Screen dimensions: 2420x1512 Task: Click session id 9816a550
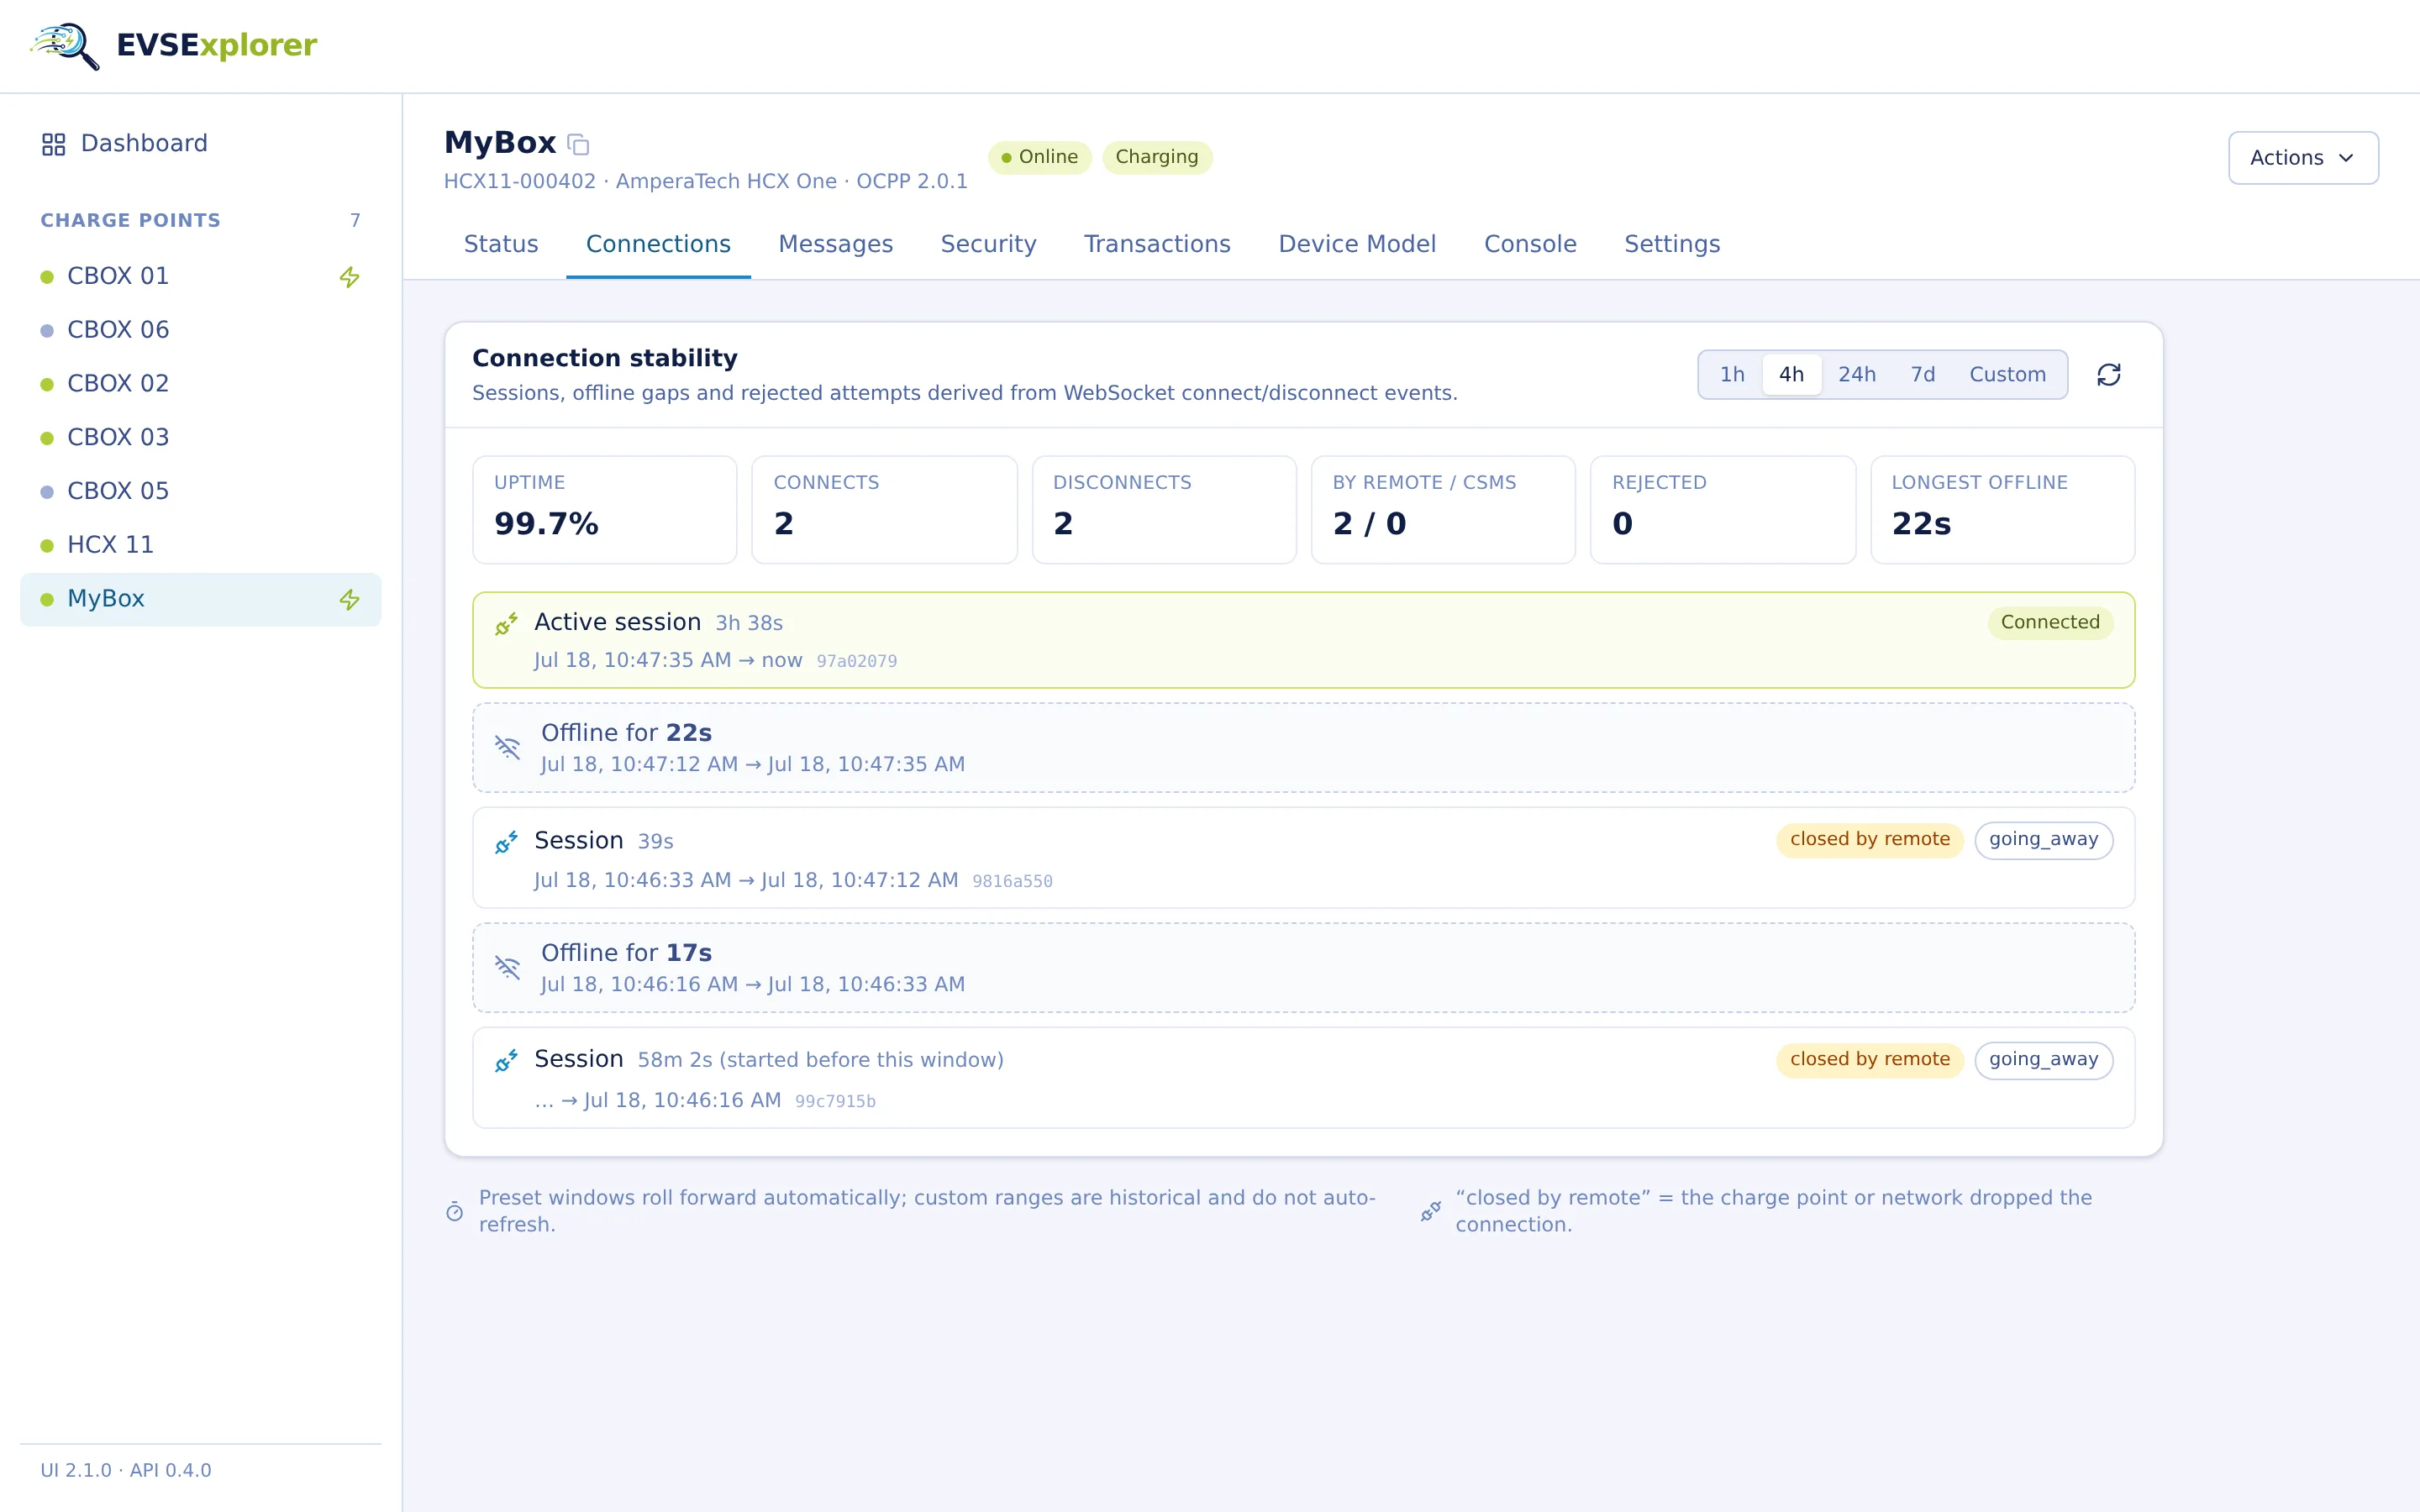1012,882
